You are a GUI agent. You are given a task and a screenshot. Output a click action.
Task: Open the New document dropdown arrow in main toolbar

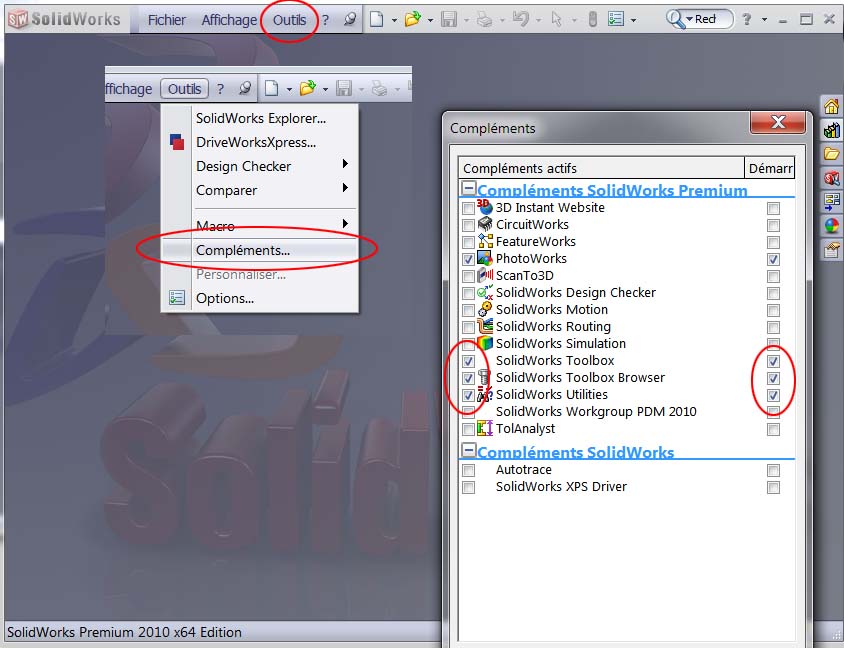point(394,20)
